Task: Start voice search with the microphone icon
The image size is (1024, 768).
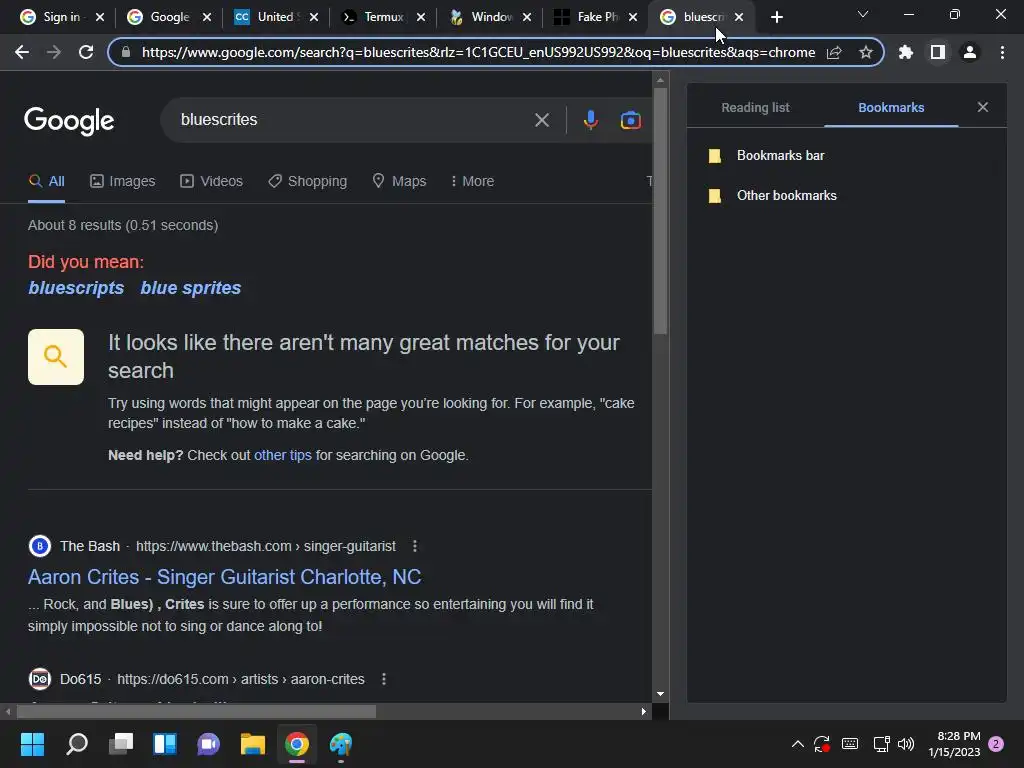Action: (590, 120)
